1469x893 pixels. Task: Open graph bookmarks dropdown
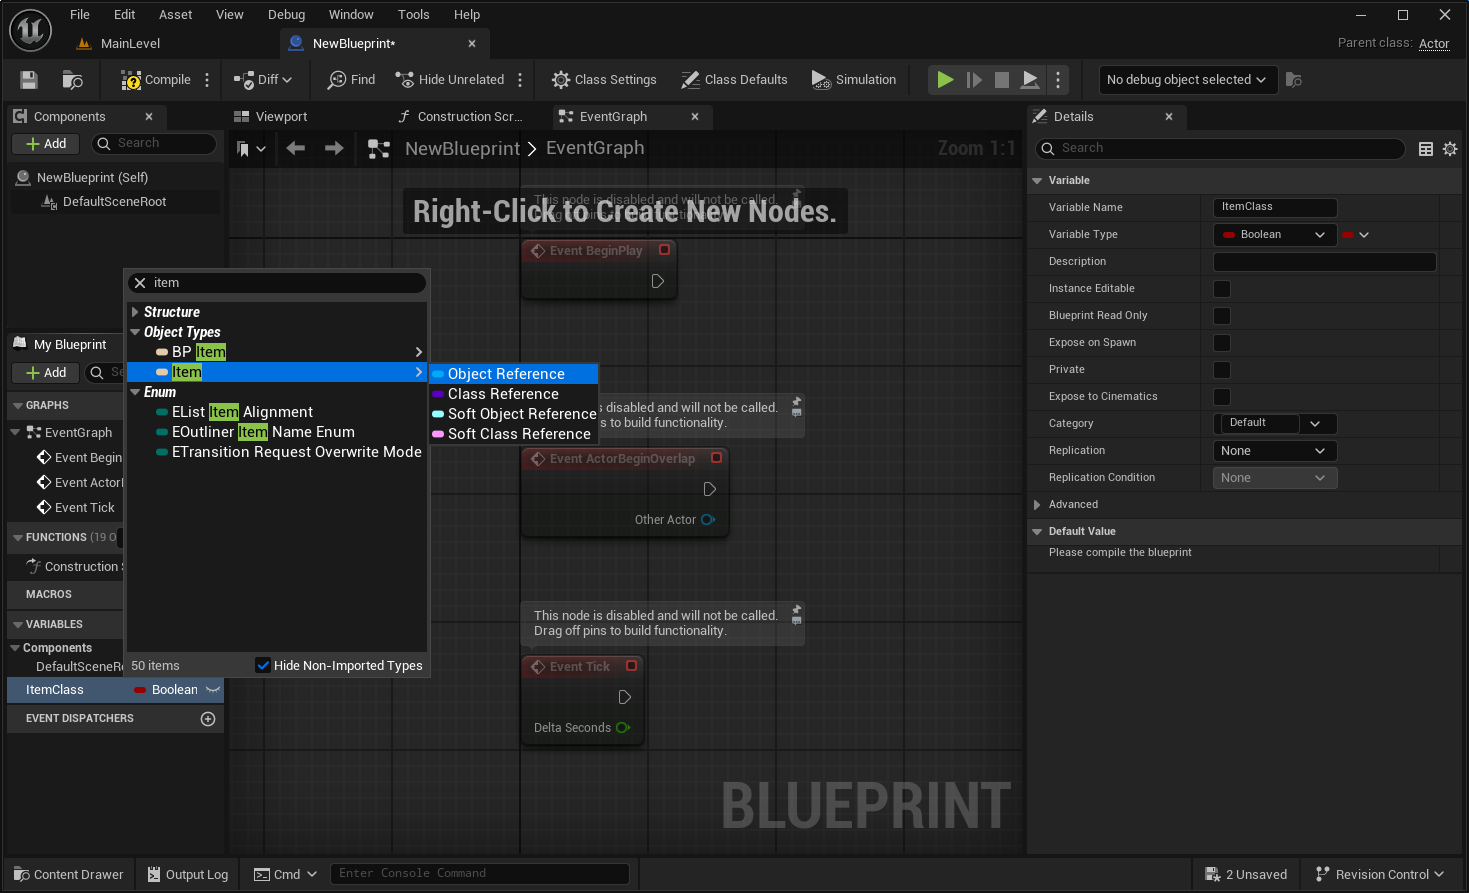(x=251, y=149)
